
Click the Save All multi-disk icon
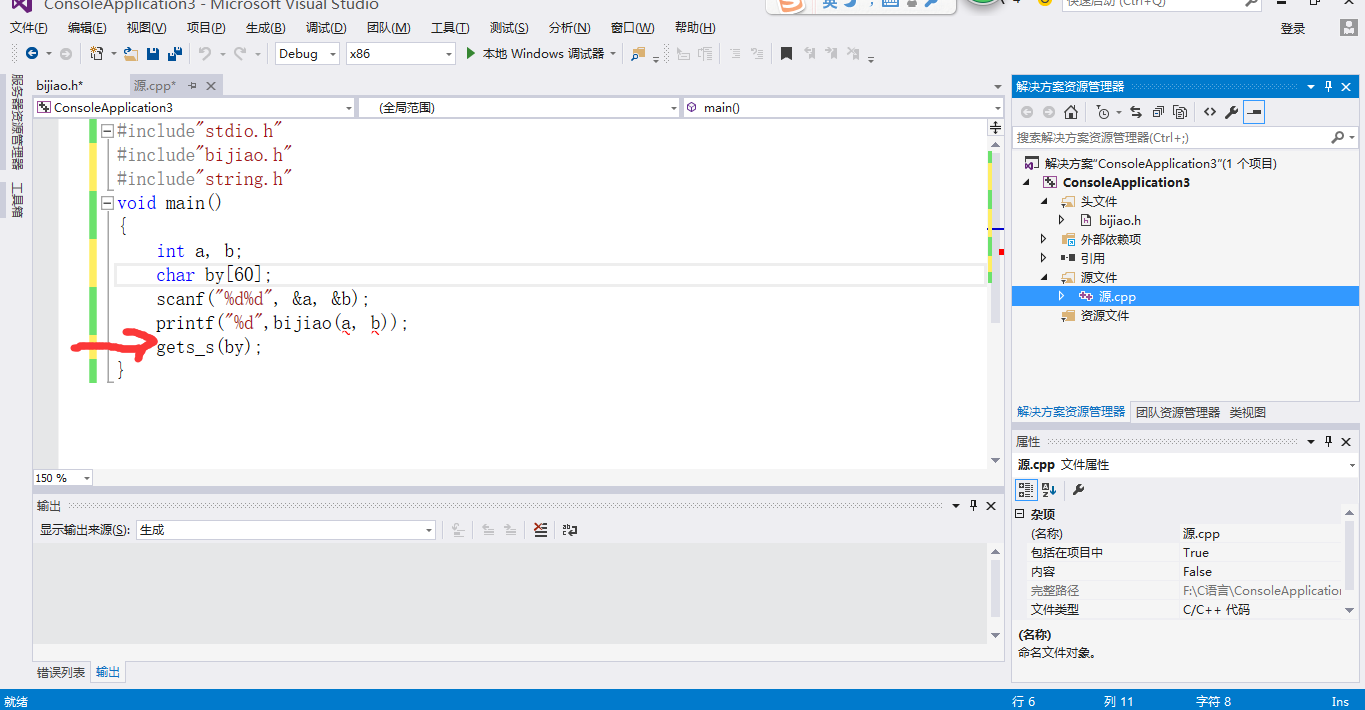175,54
